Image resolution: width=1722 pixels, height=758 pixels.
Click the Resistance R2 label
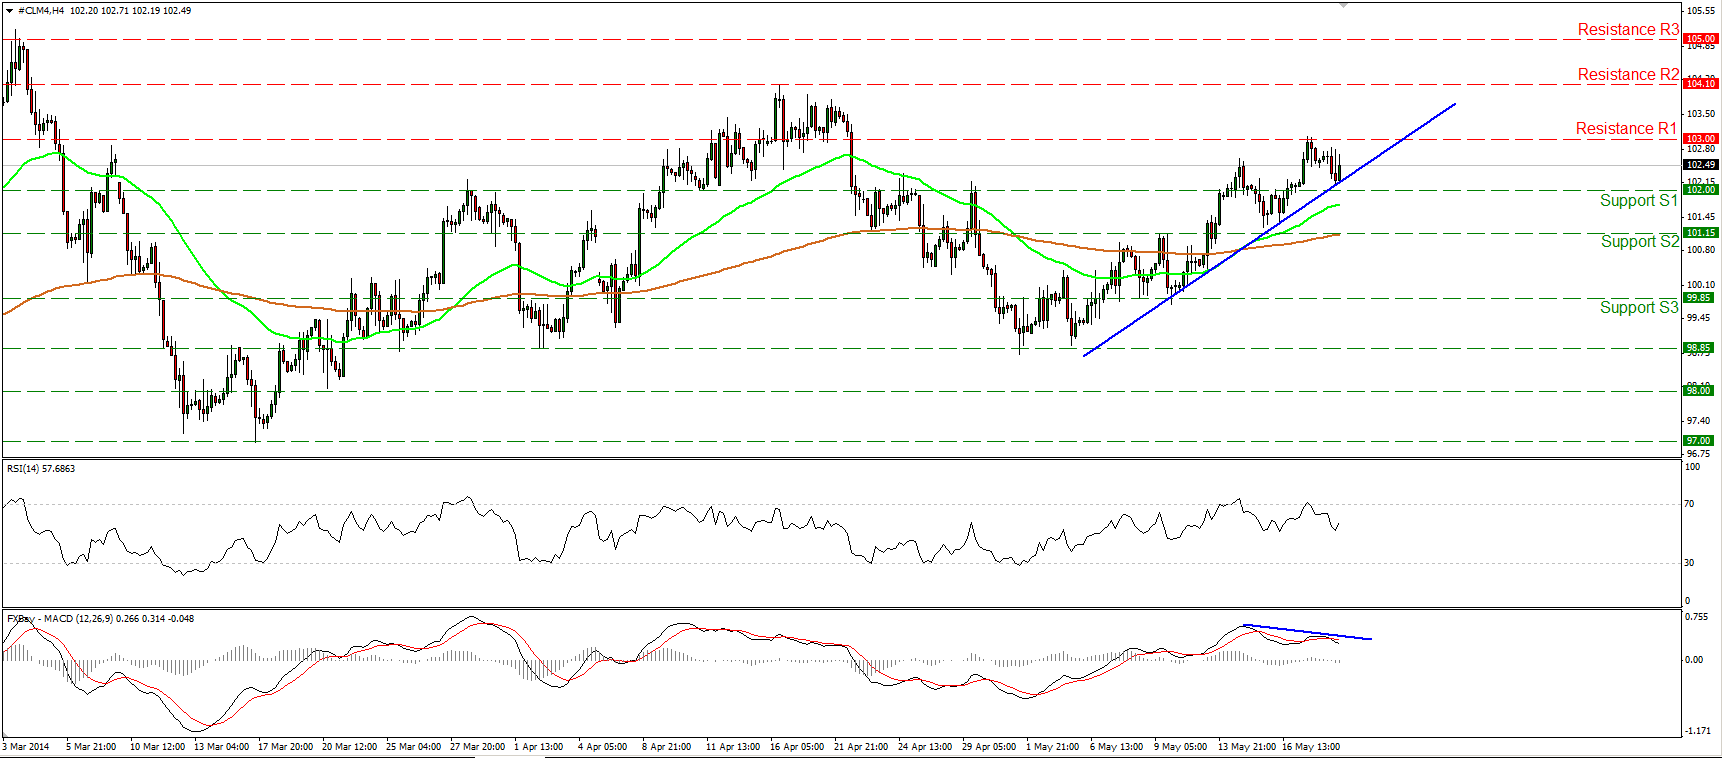click(x=1628, y=75)
